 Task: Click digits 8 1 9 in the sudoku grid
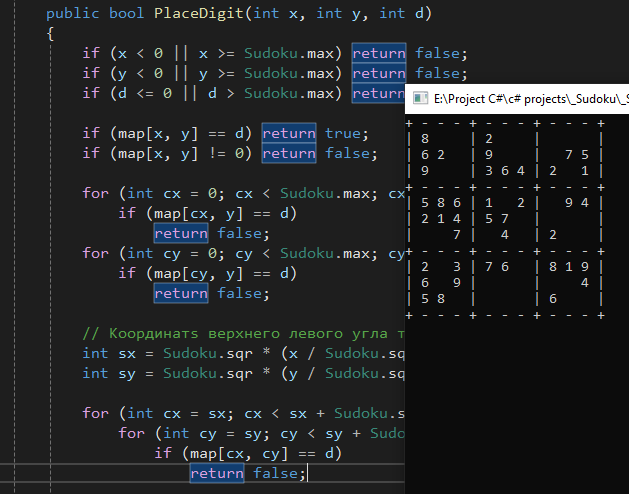tap(569, 267)
